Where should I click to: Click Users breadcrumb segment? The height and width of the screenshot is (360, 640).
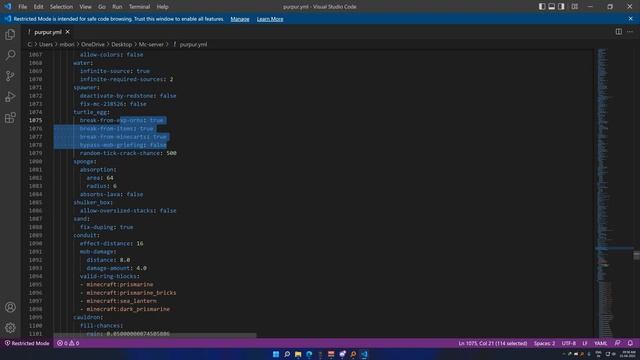[46, 44]
